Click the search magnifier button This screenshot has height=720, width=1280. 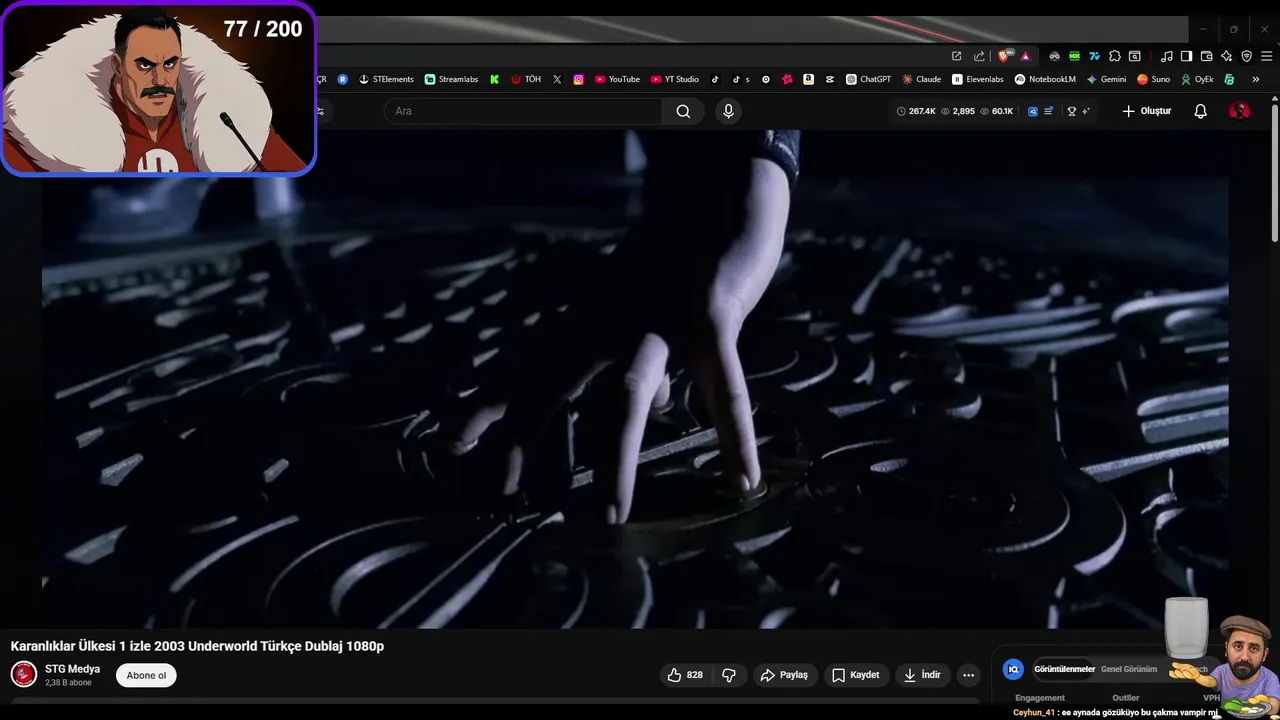683,111
